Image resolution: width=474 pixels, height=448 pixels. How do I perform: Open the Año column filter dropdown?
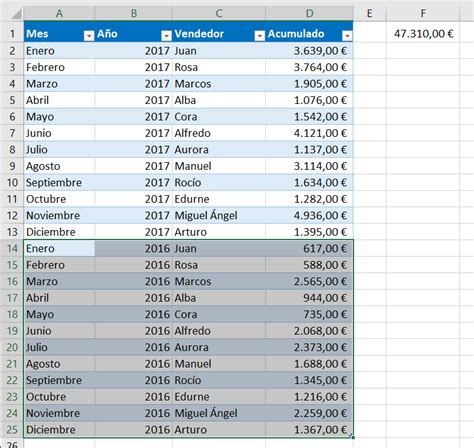(166, 36)
